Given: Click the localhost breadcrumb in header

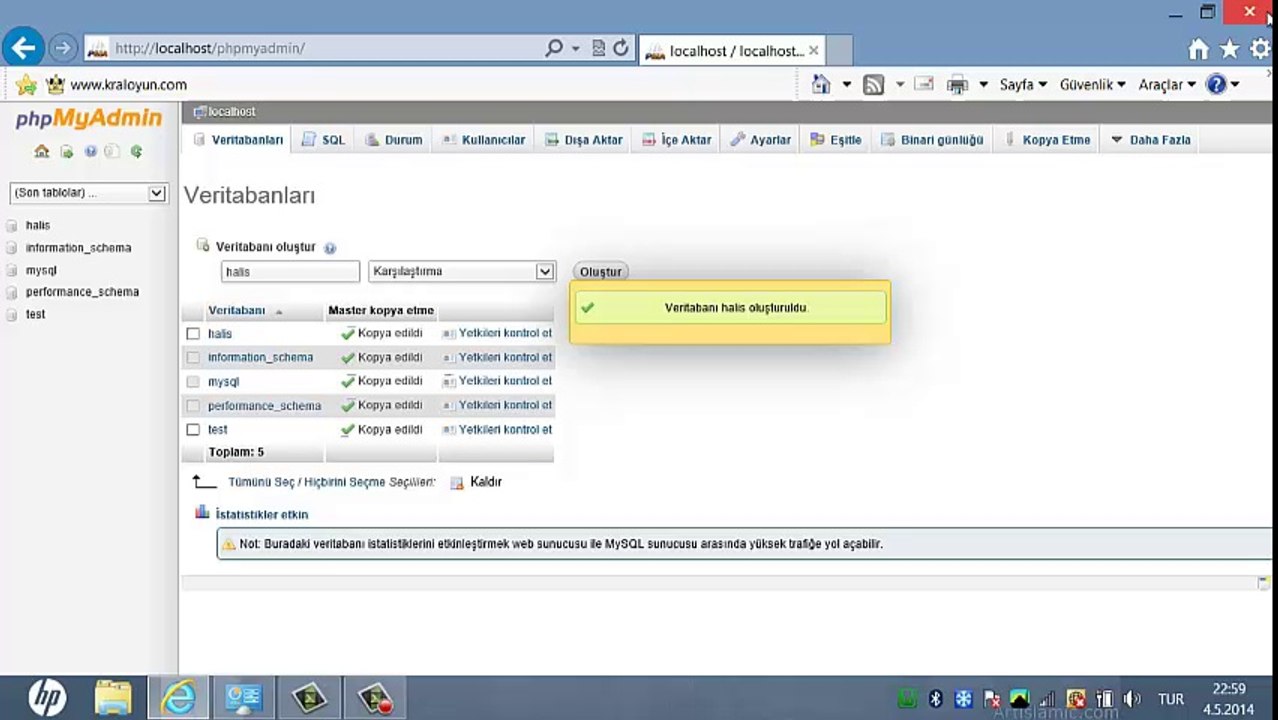Looking at the screenshot, I should click(x=231, y=112).
